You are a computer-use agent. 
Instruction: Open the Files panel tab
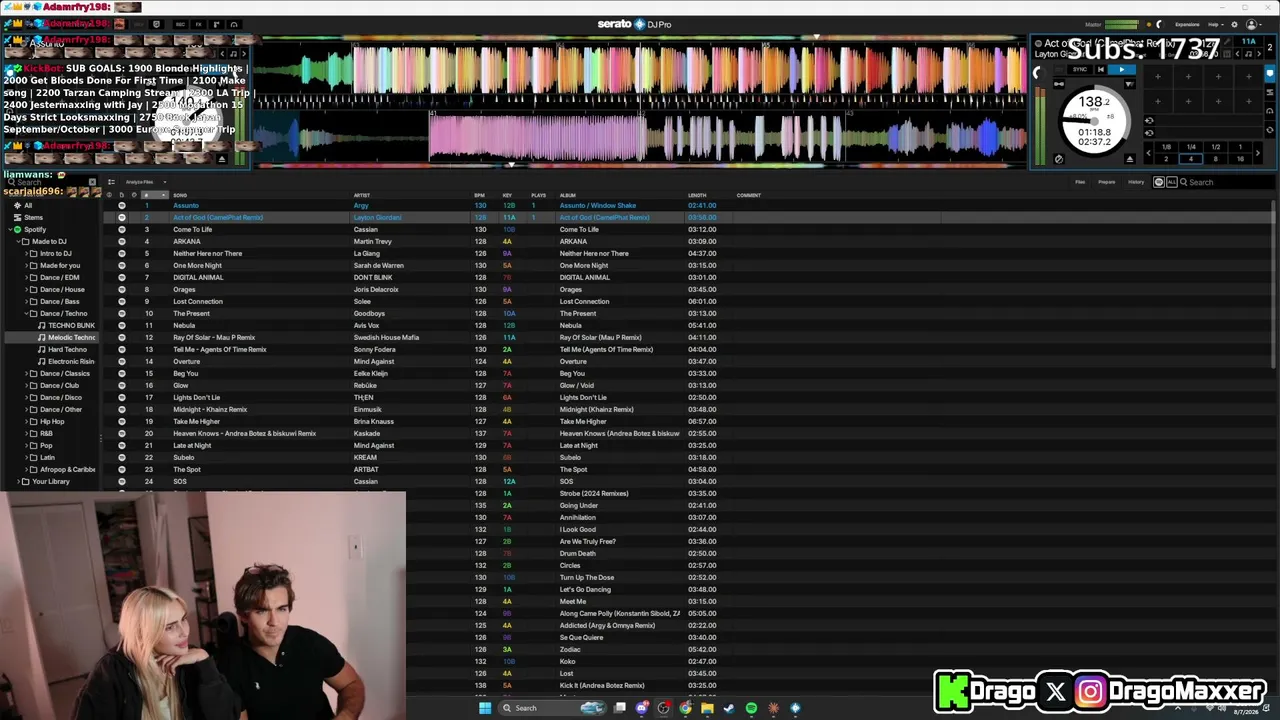[x=1080, y=182]
